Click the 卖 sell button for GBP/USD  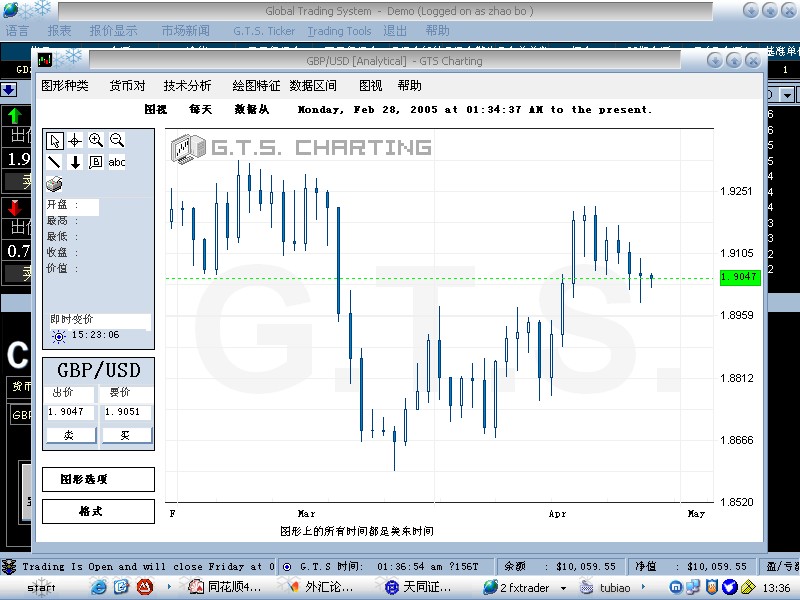tap(71, 435)
